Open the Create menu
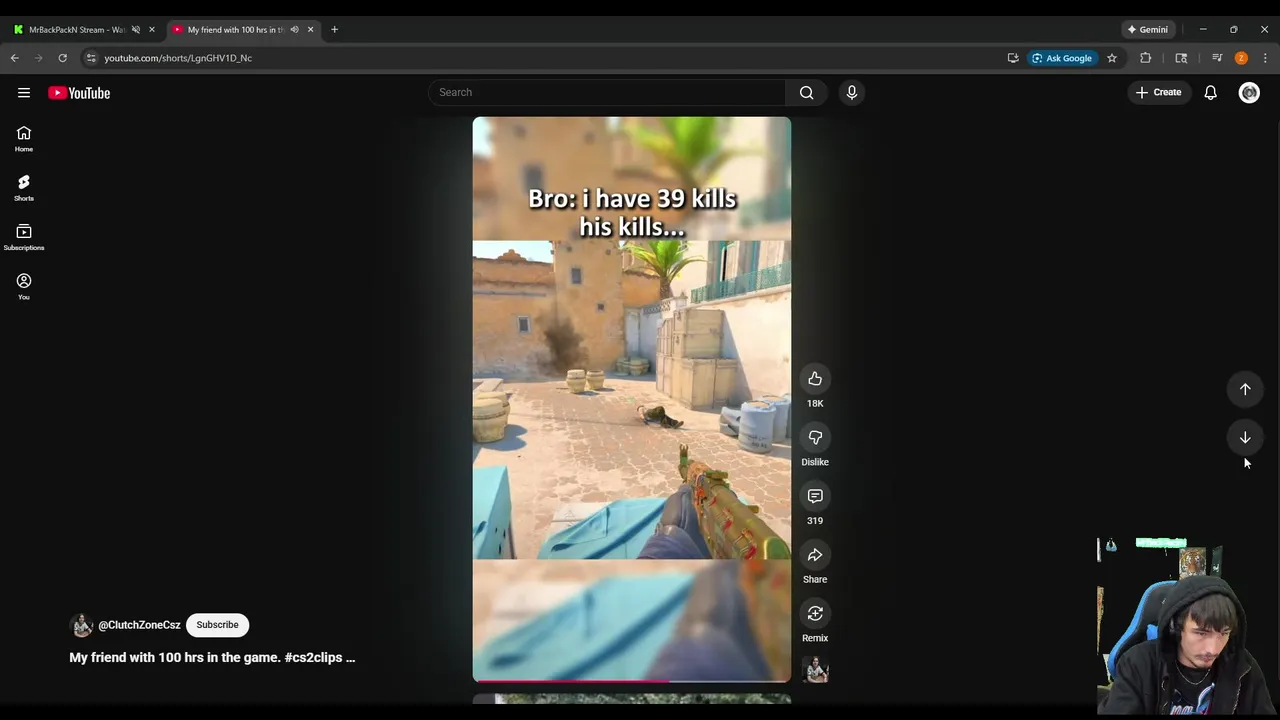 coord(1158,92)
